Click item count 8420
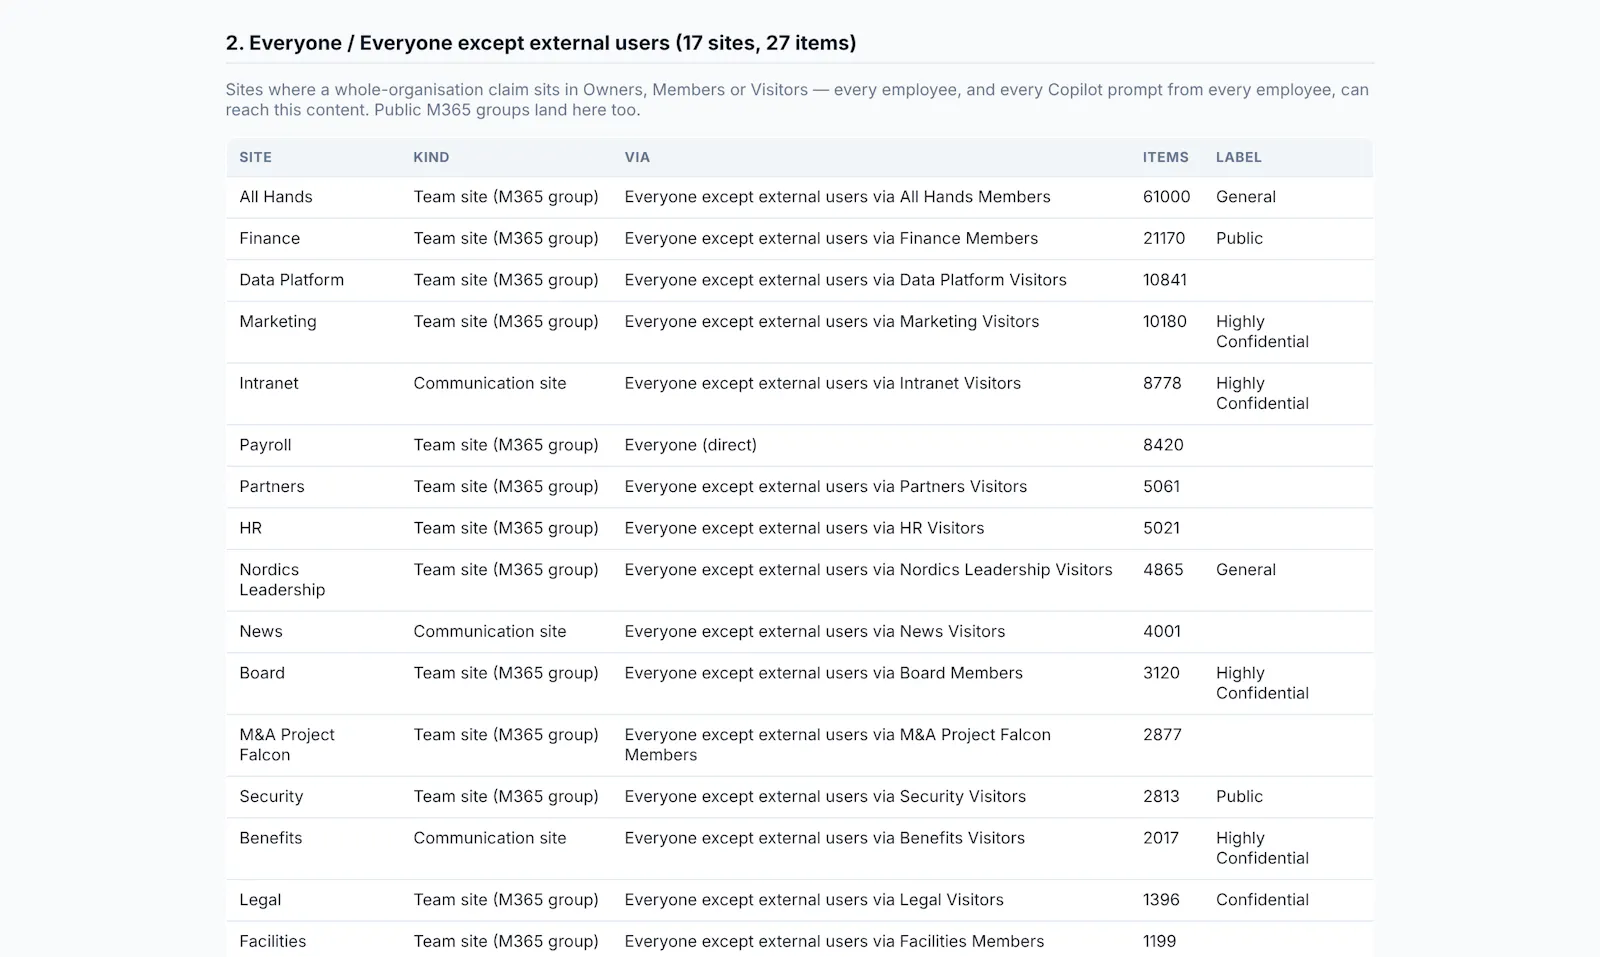Screen dimensions: 1600x957 tap(1163, 445)
